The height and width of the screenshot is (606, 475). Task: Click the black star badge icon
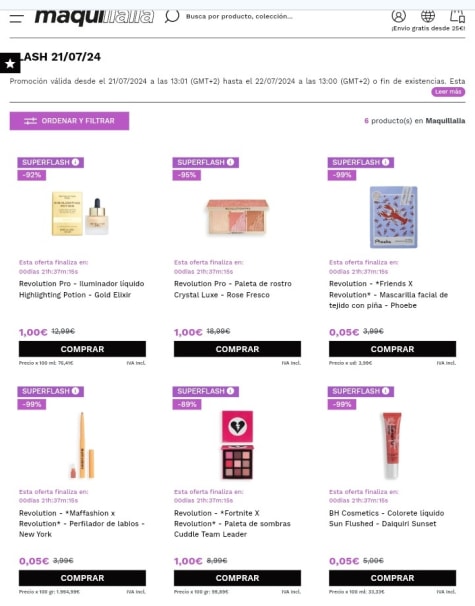10,63
